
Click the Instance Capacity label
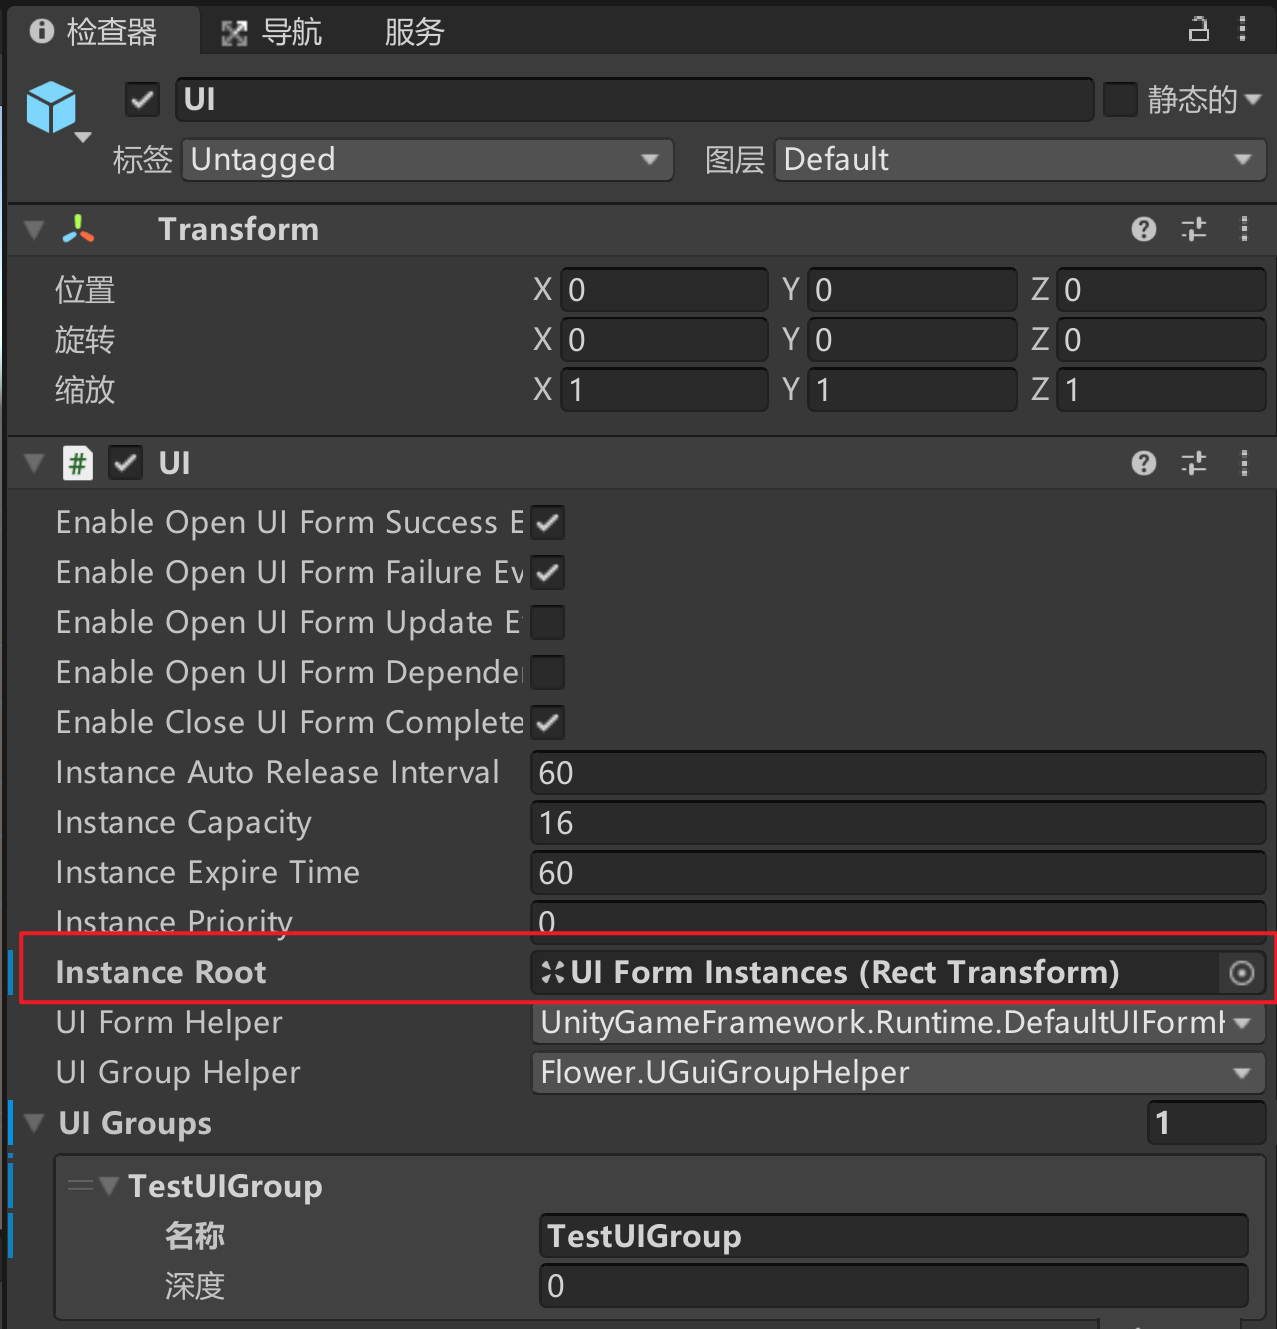[x=184, y=823]
